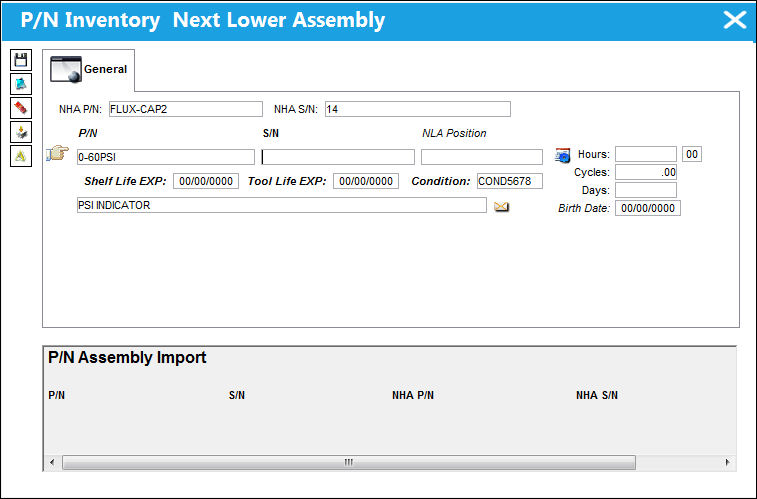This screenshot has width=757, height=499.
Task: Click the Condition label
Action: [x=440, y=181]
